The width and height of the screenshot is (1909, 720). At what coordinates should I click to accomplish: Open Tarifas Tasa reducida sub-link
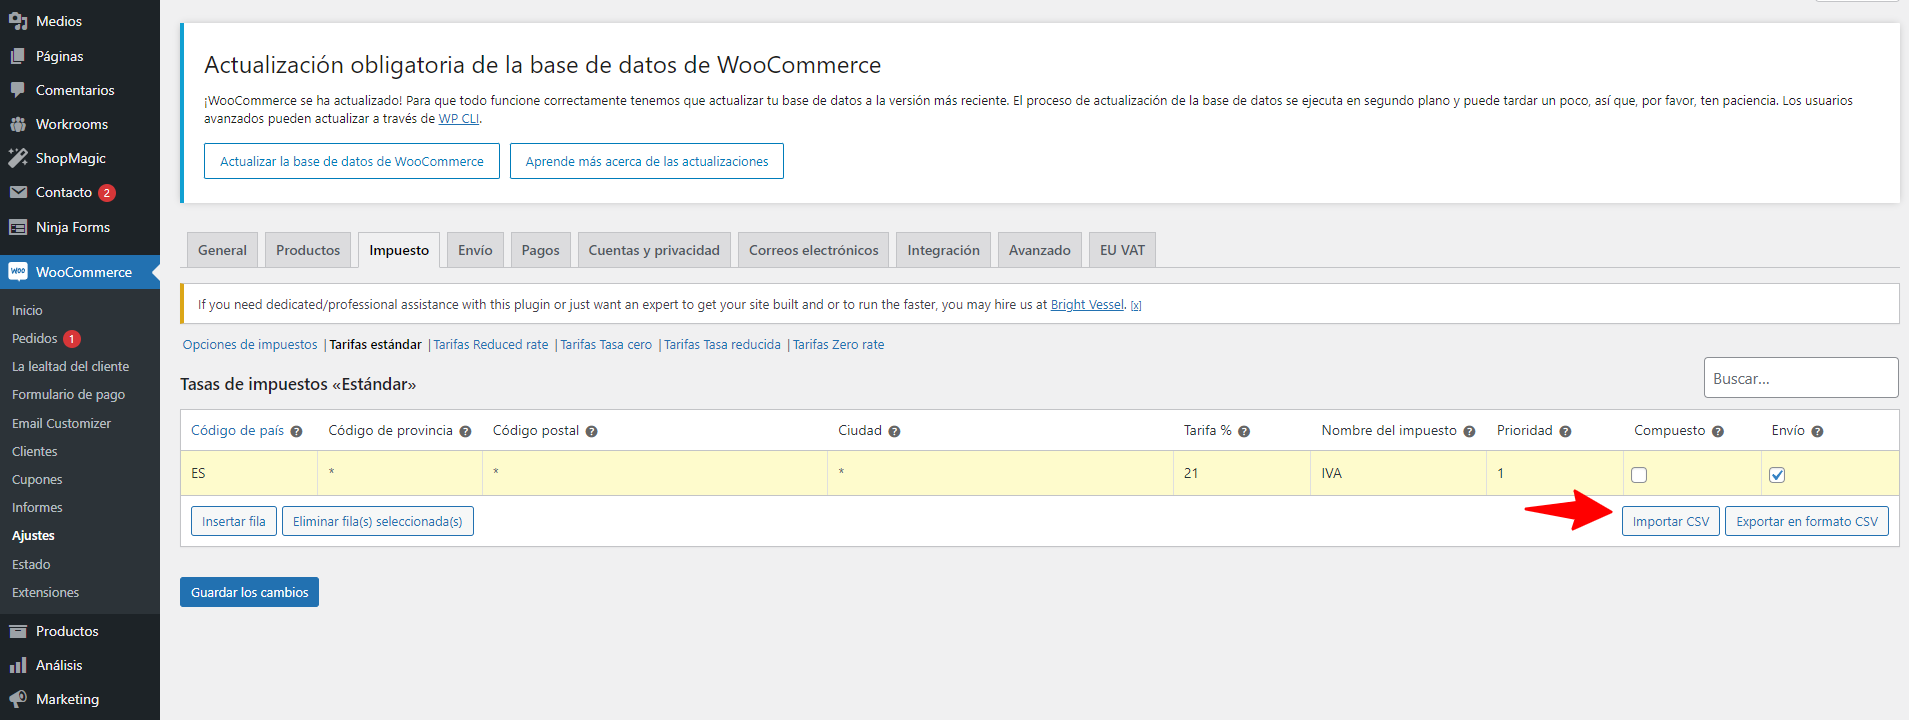click(722, 345)
